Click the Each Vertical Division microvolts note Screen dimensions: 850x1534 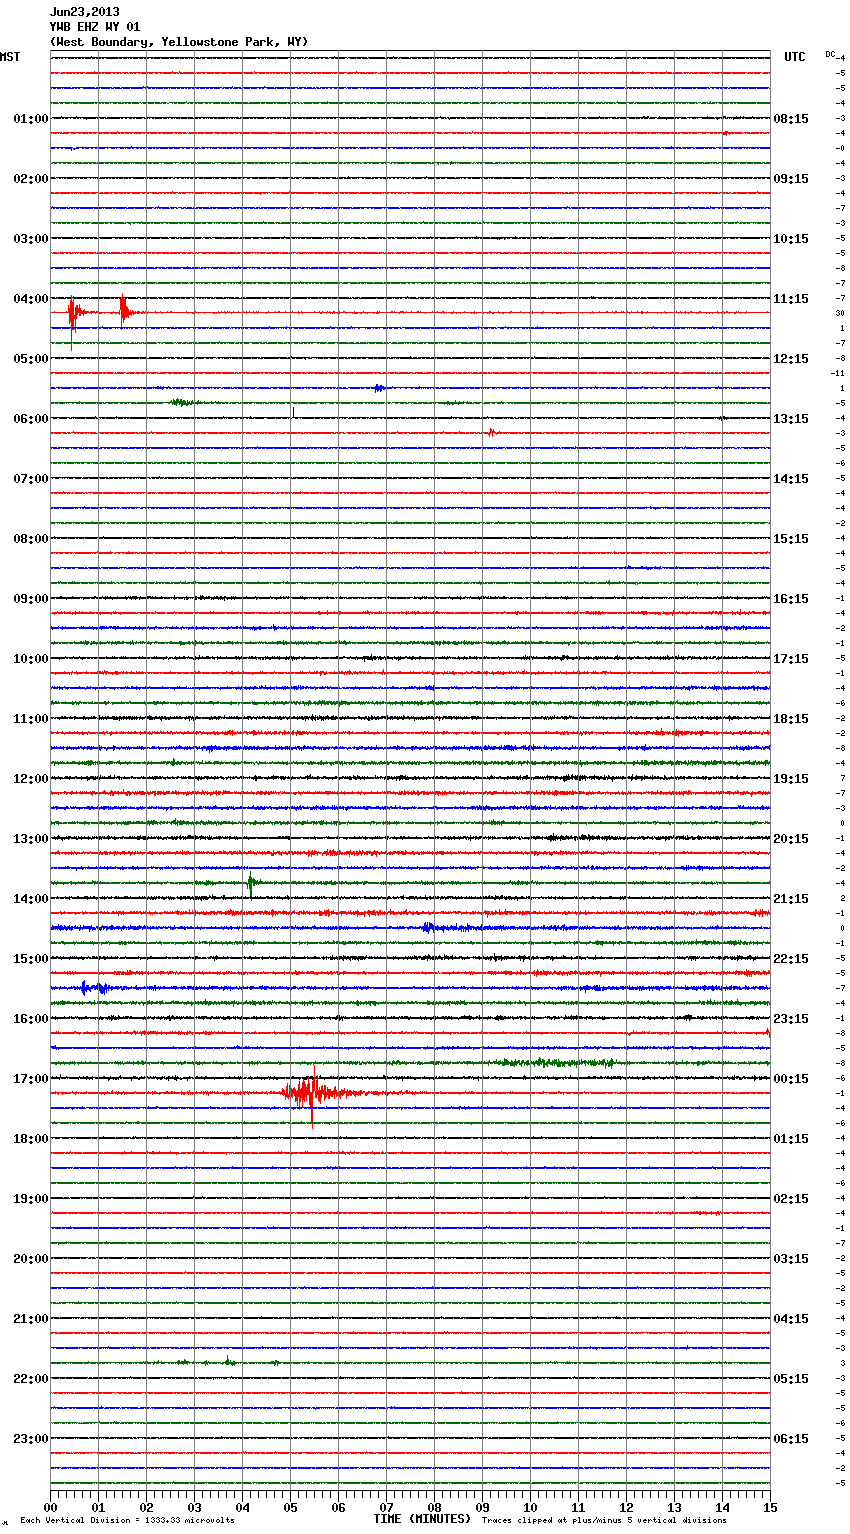point(128,1520)
